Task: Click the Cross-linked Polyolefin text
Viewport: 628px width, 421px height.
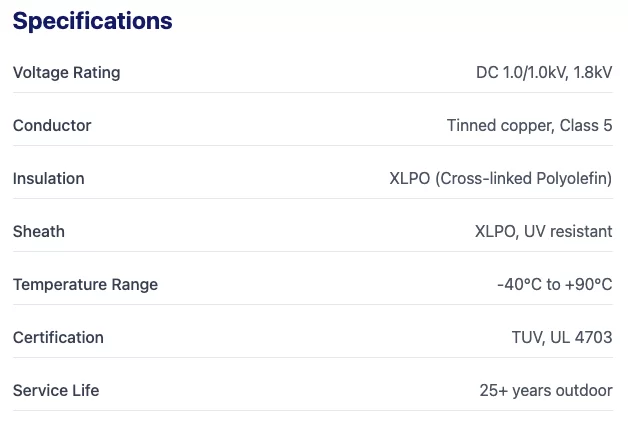Action: [x=524, y=179]
